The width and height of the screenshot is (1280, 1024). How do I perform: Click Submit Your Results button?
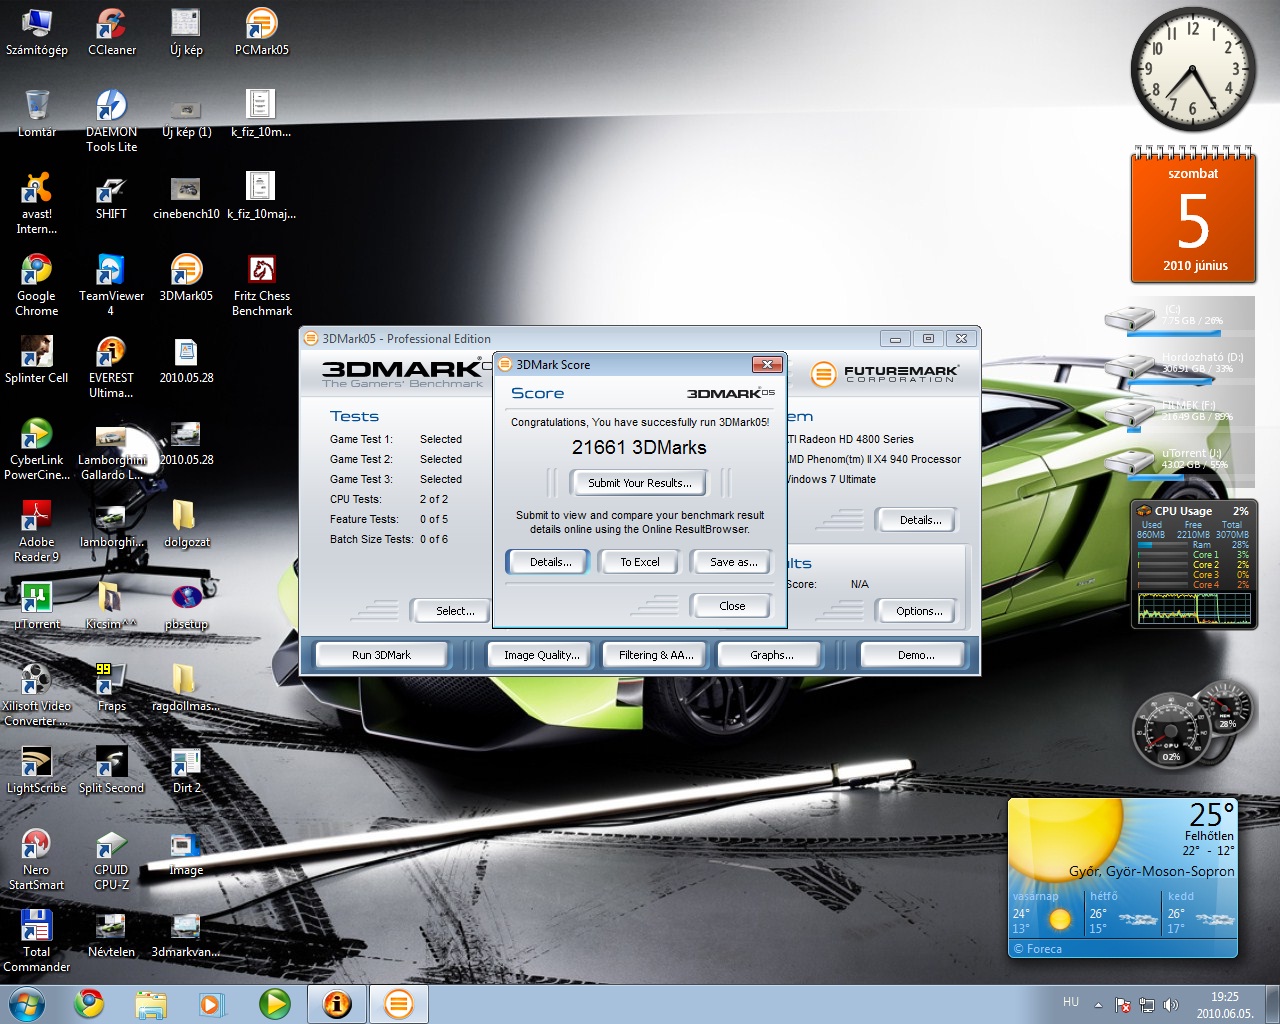tap(640, 483)
